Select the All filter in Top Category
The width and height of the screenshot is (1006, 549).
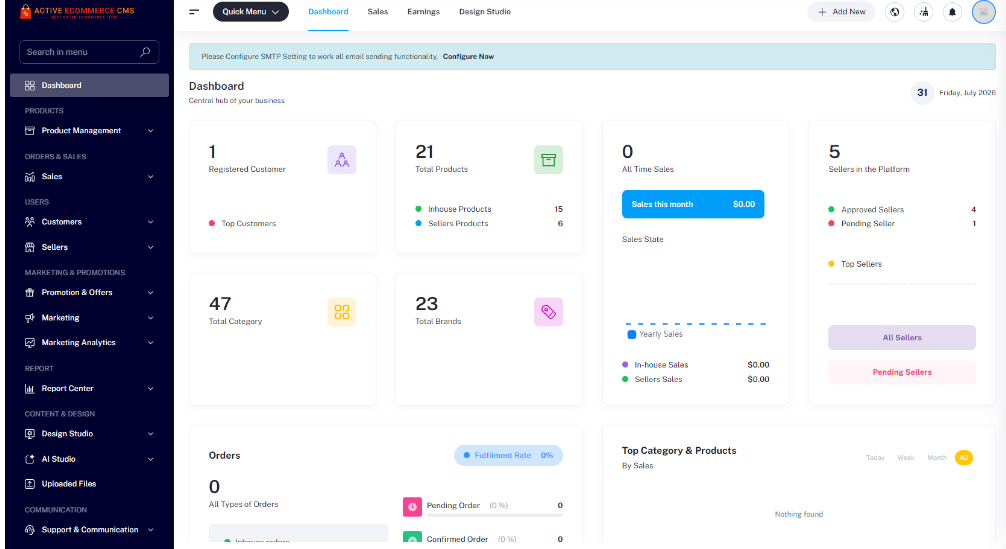(964, 457)
